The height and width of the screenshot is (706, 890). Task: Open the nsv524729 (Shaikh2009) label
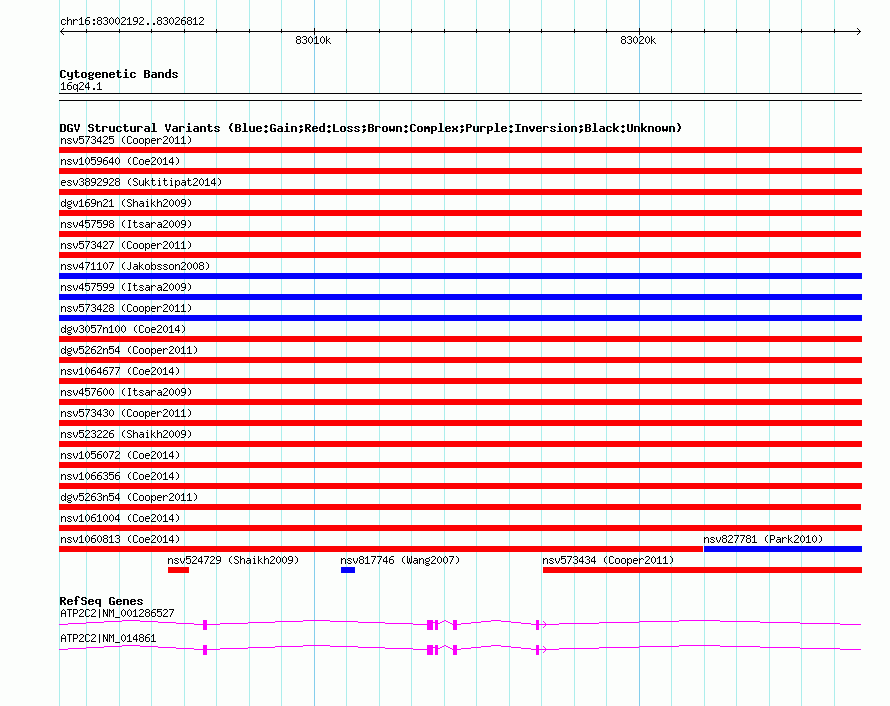click(x=233, y=560)
